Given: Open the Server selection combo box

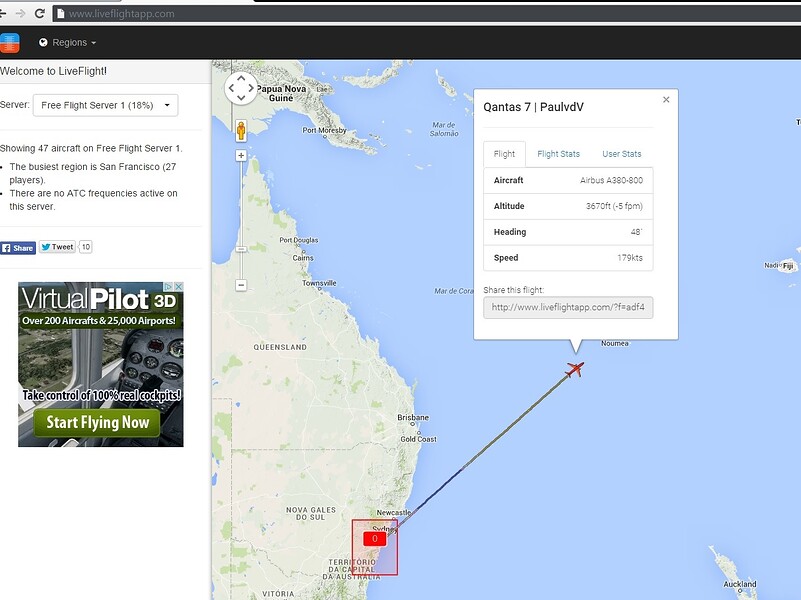Looking at the screenshot, I should click(105, 105).
